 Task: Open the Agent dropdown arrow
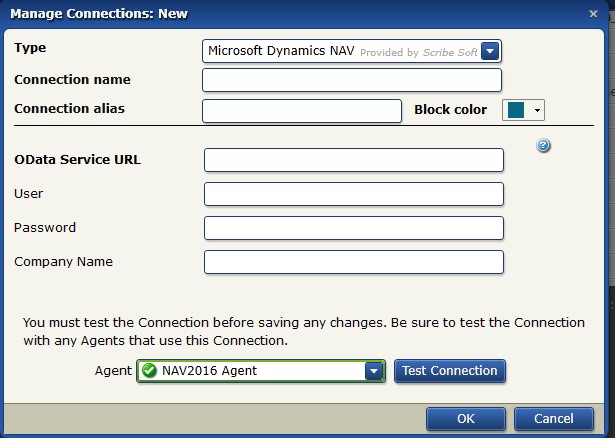coord(374,371)
